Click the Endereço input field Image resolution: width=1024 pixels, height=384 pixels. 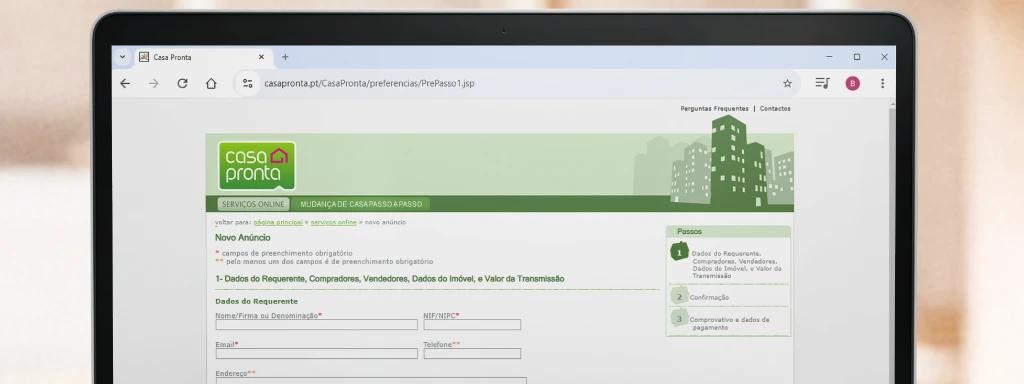coord(371,381)
